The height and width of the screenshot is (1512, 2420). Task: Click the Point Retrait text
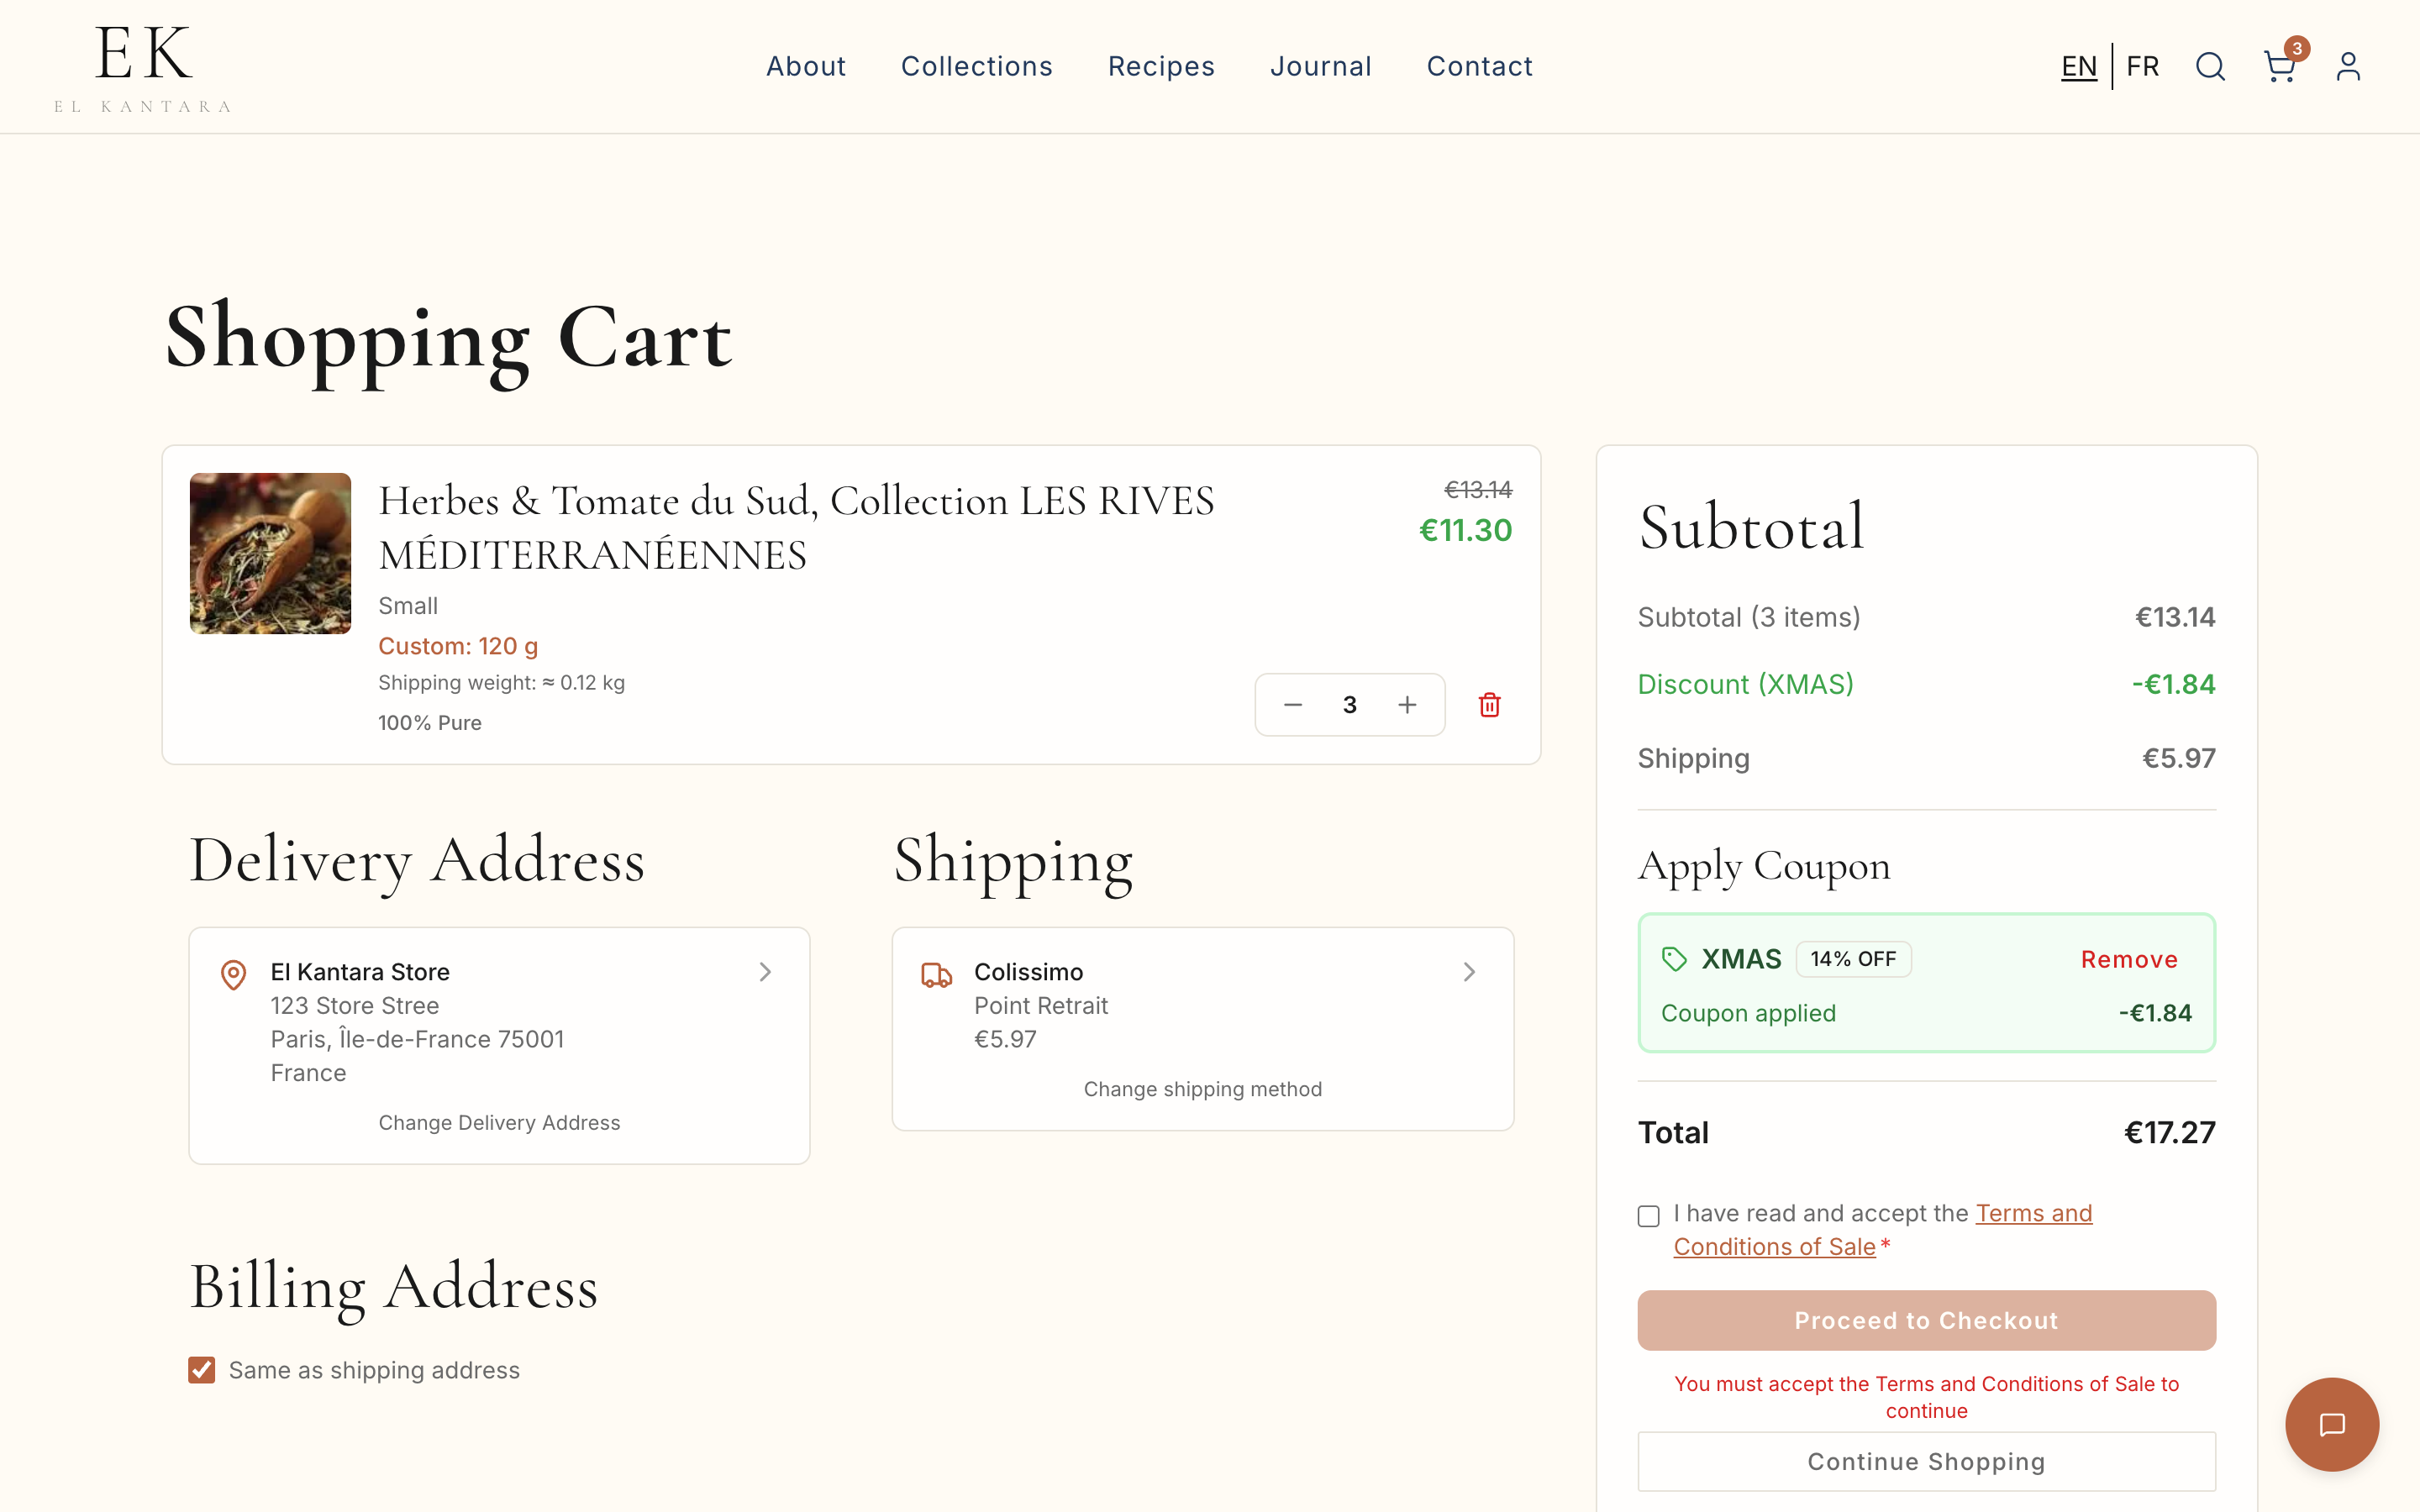pyautogui.click(x=1041, y=1006)
